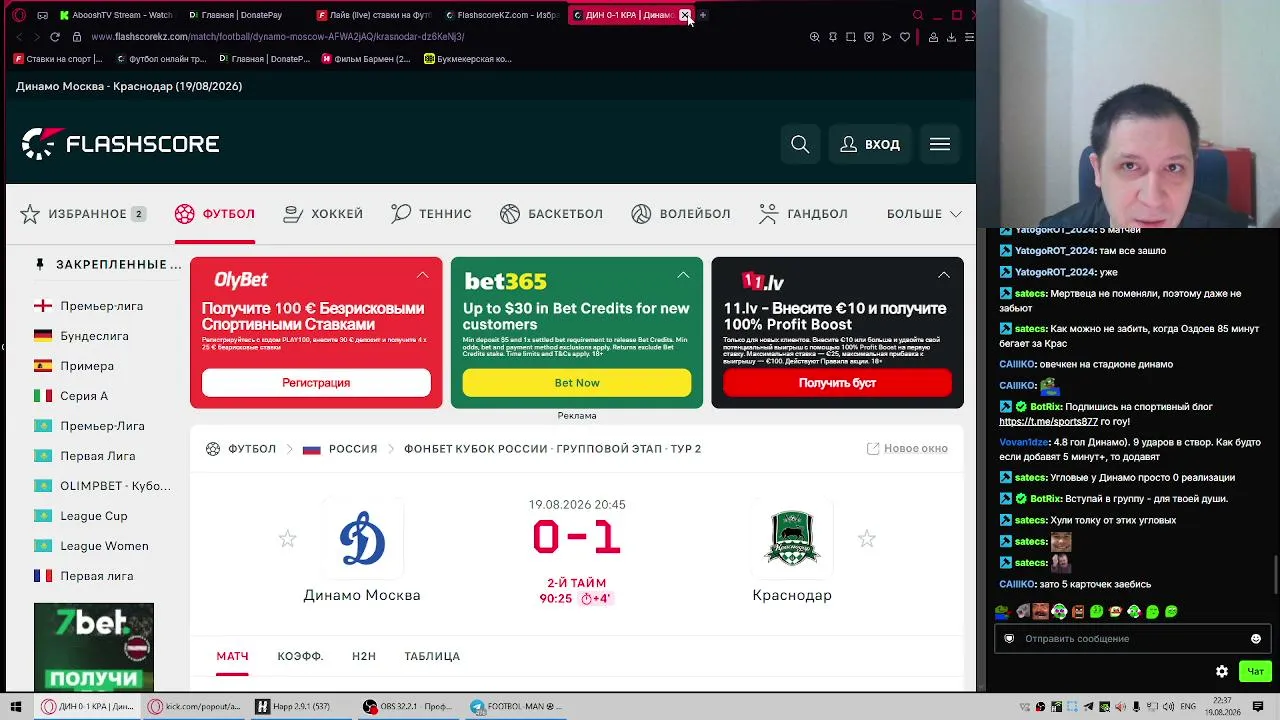Viewport: 1280px width, 720px height.
Task: Switch to FlashscoreKZ.com browser tab
Action: pyautogui.click(x=502, y=15)
